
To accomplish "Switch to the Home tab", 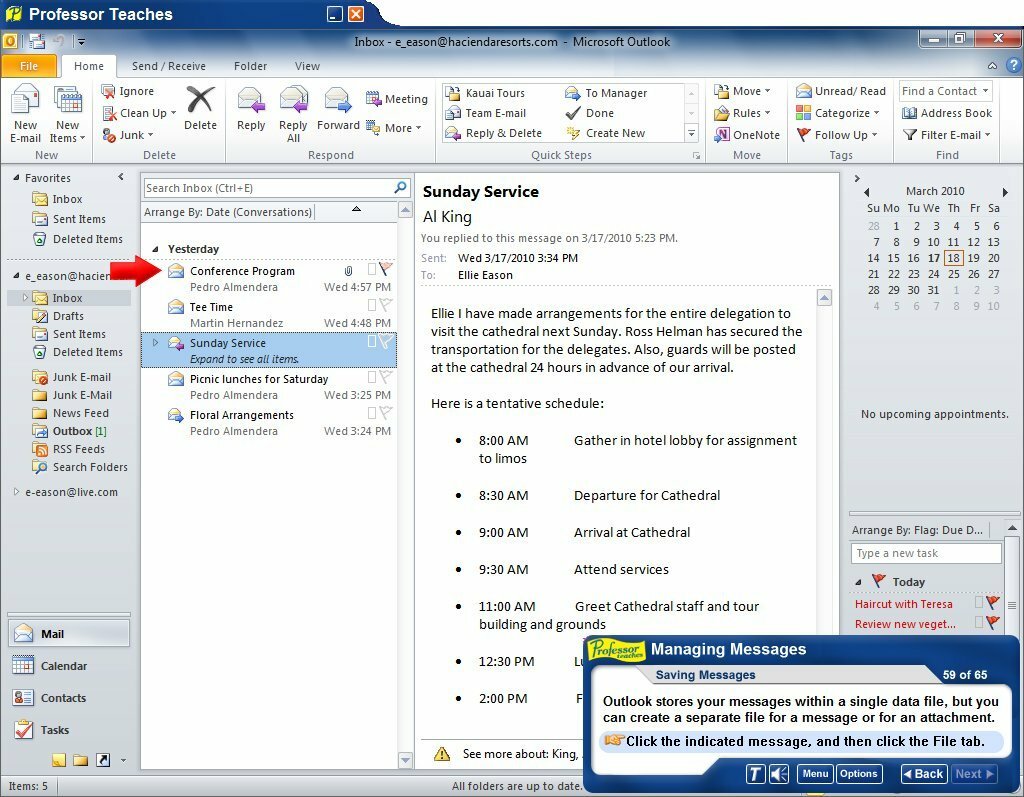I will pyautogui.click(x=89, y=66).
